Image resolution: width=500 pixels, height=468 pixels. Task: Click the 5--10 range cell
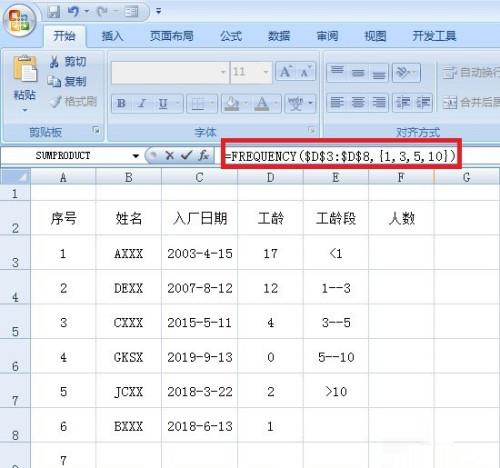[x=336, y=357]
